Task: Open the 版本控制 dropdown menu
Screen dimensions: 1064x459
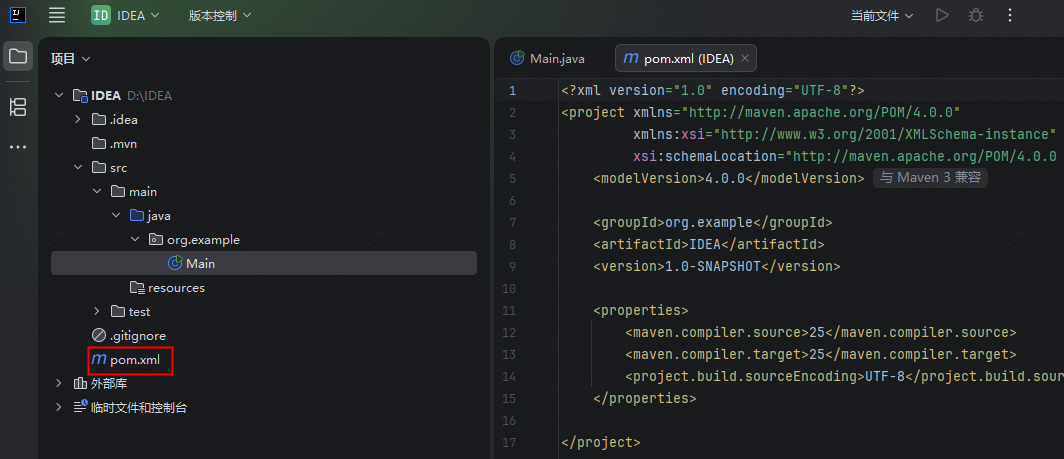Action: click(220, 15)
